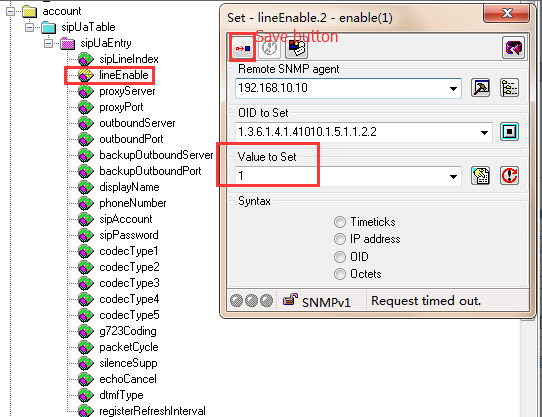
Task: Open the Remote SNMP agent dropdown
Action: pos(453,89)
